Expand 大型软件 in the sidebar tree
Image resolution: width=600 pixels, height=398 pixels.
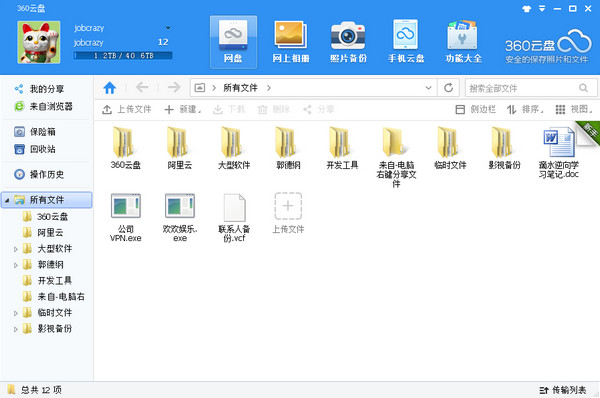click(x=16, y=249)
